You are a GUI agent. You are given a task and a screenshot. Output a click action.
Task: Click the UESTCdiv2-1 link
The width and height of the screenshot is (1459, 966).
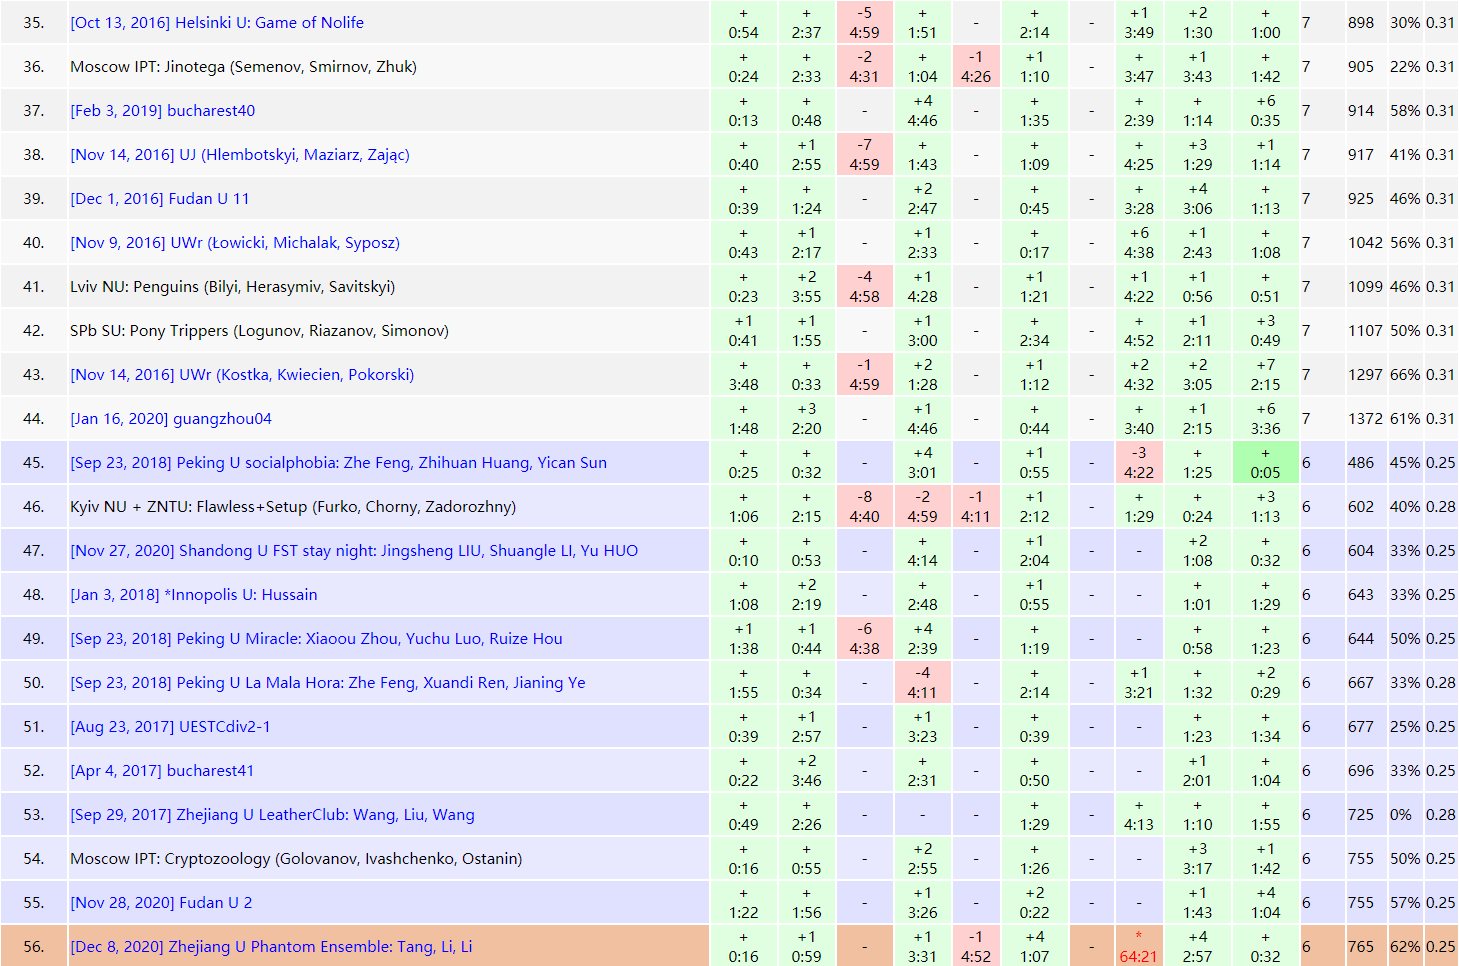(170, 727)
